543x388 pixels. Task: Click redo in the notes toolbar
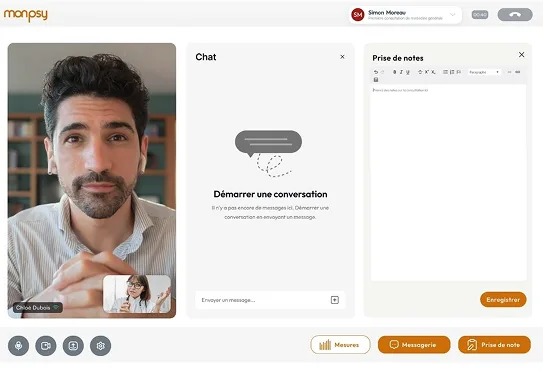[382, 72]
